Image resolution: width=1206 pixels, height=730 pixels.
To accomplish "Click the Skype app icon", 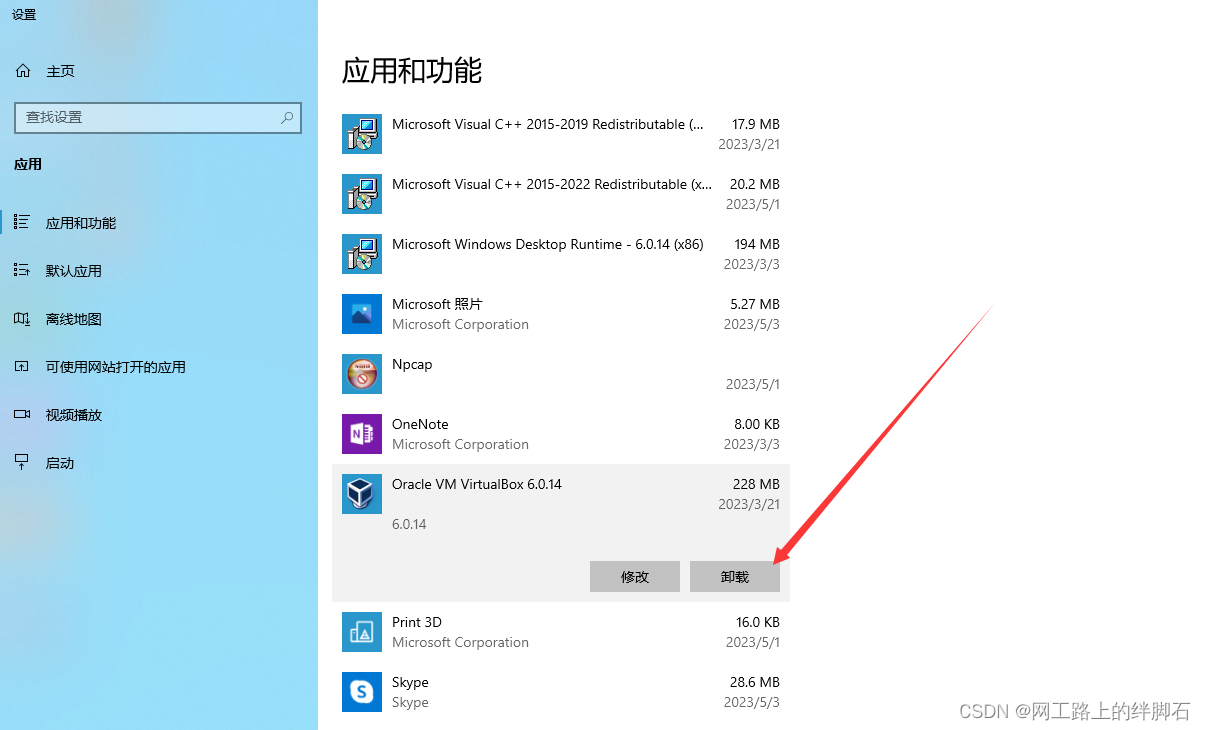I will (362, 692).
